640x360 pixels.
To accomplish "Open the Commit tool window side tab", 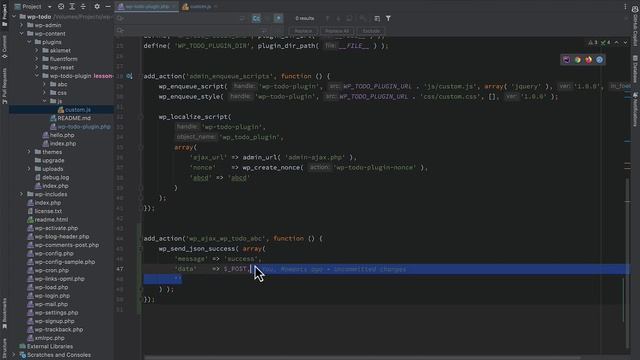I will 4,47.
